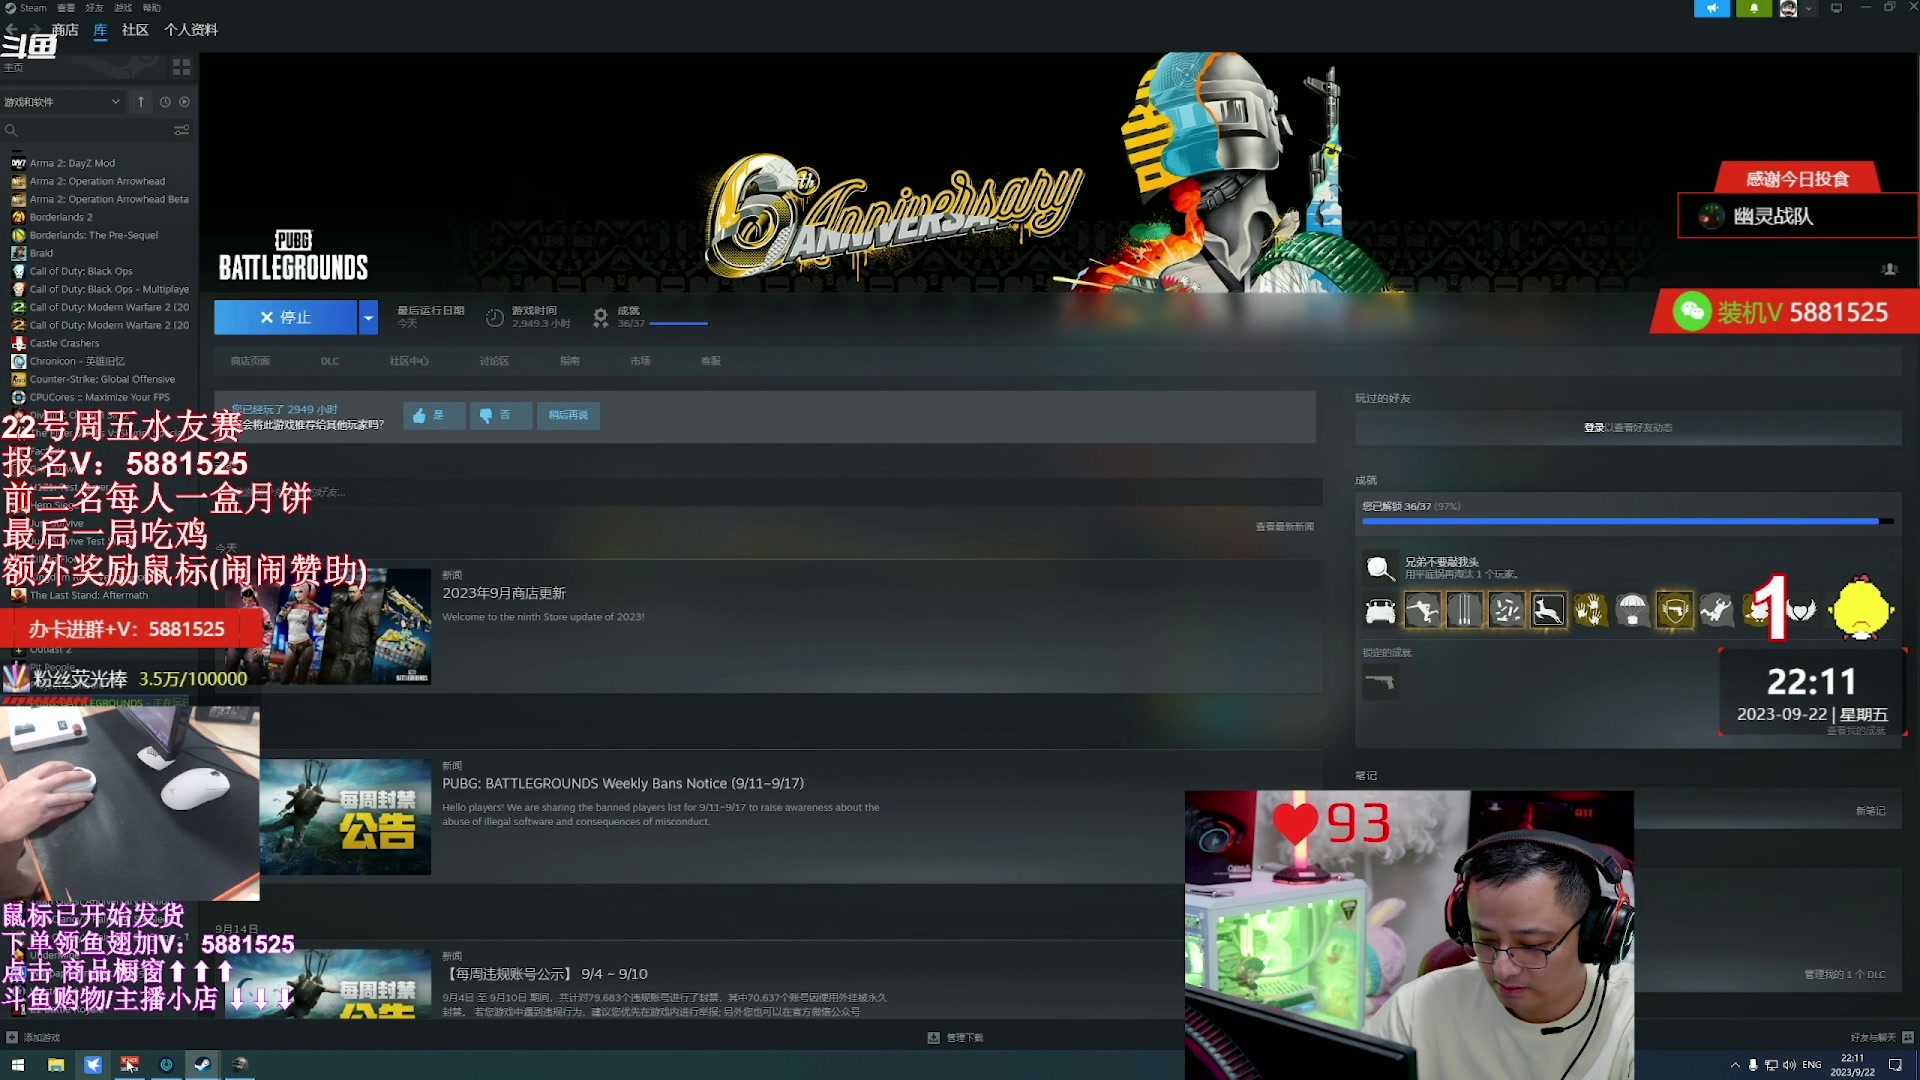Toggle the recent activity clock filter

(x=165, y=102)
